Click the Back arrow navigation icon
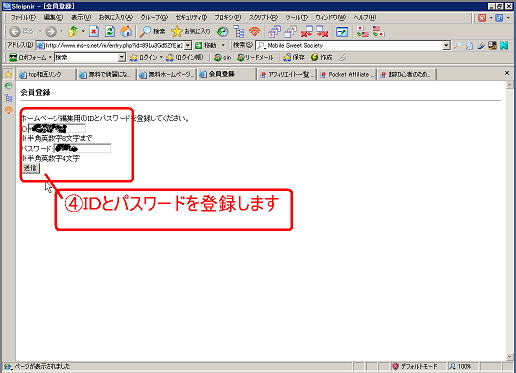This screenshot has height=373, width=516. click(x=15, y=32)
